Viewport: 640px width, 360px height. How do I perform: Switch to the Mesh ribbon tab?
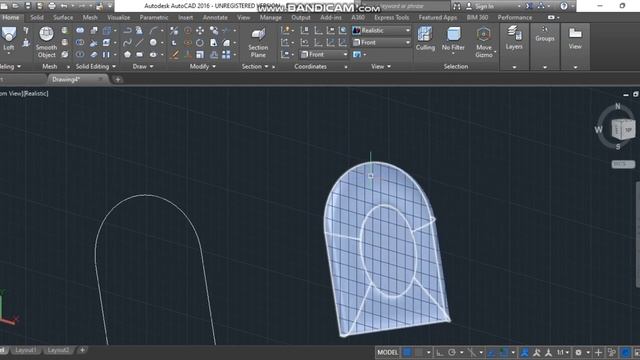[x=90, y=18]
